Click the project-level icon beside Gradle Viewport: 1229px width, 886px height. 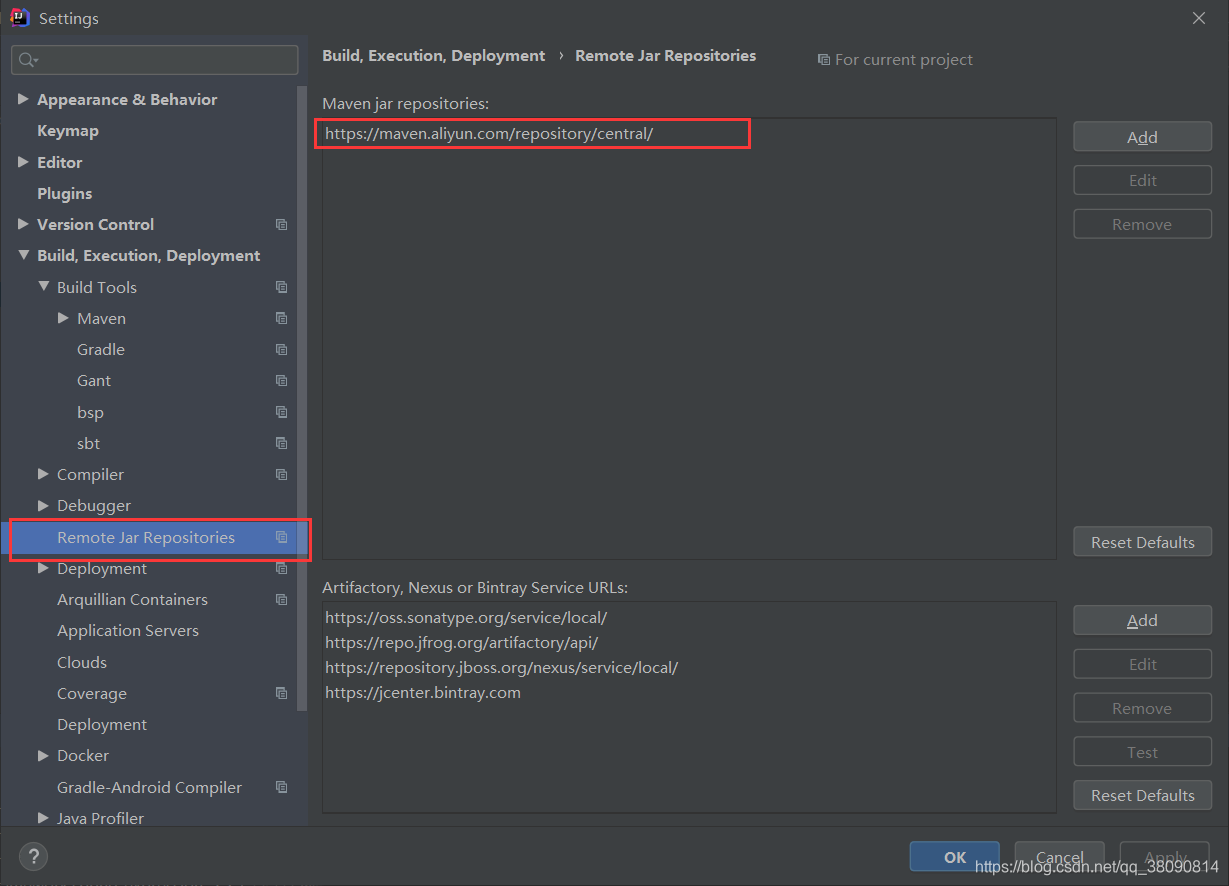[x=281, y=350]
